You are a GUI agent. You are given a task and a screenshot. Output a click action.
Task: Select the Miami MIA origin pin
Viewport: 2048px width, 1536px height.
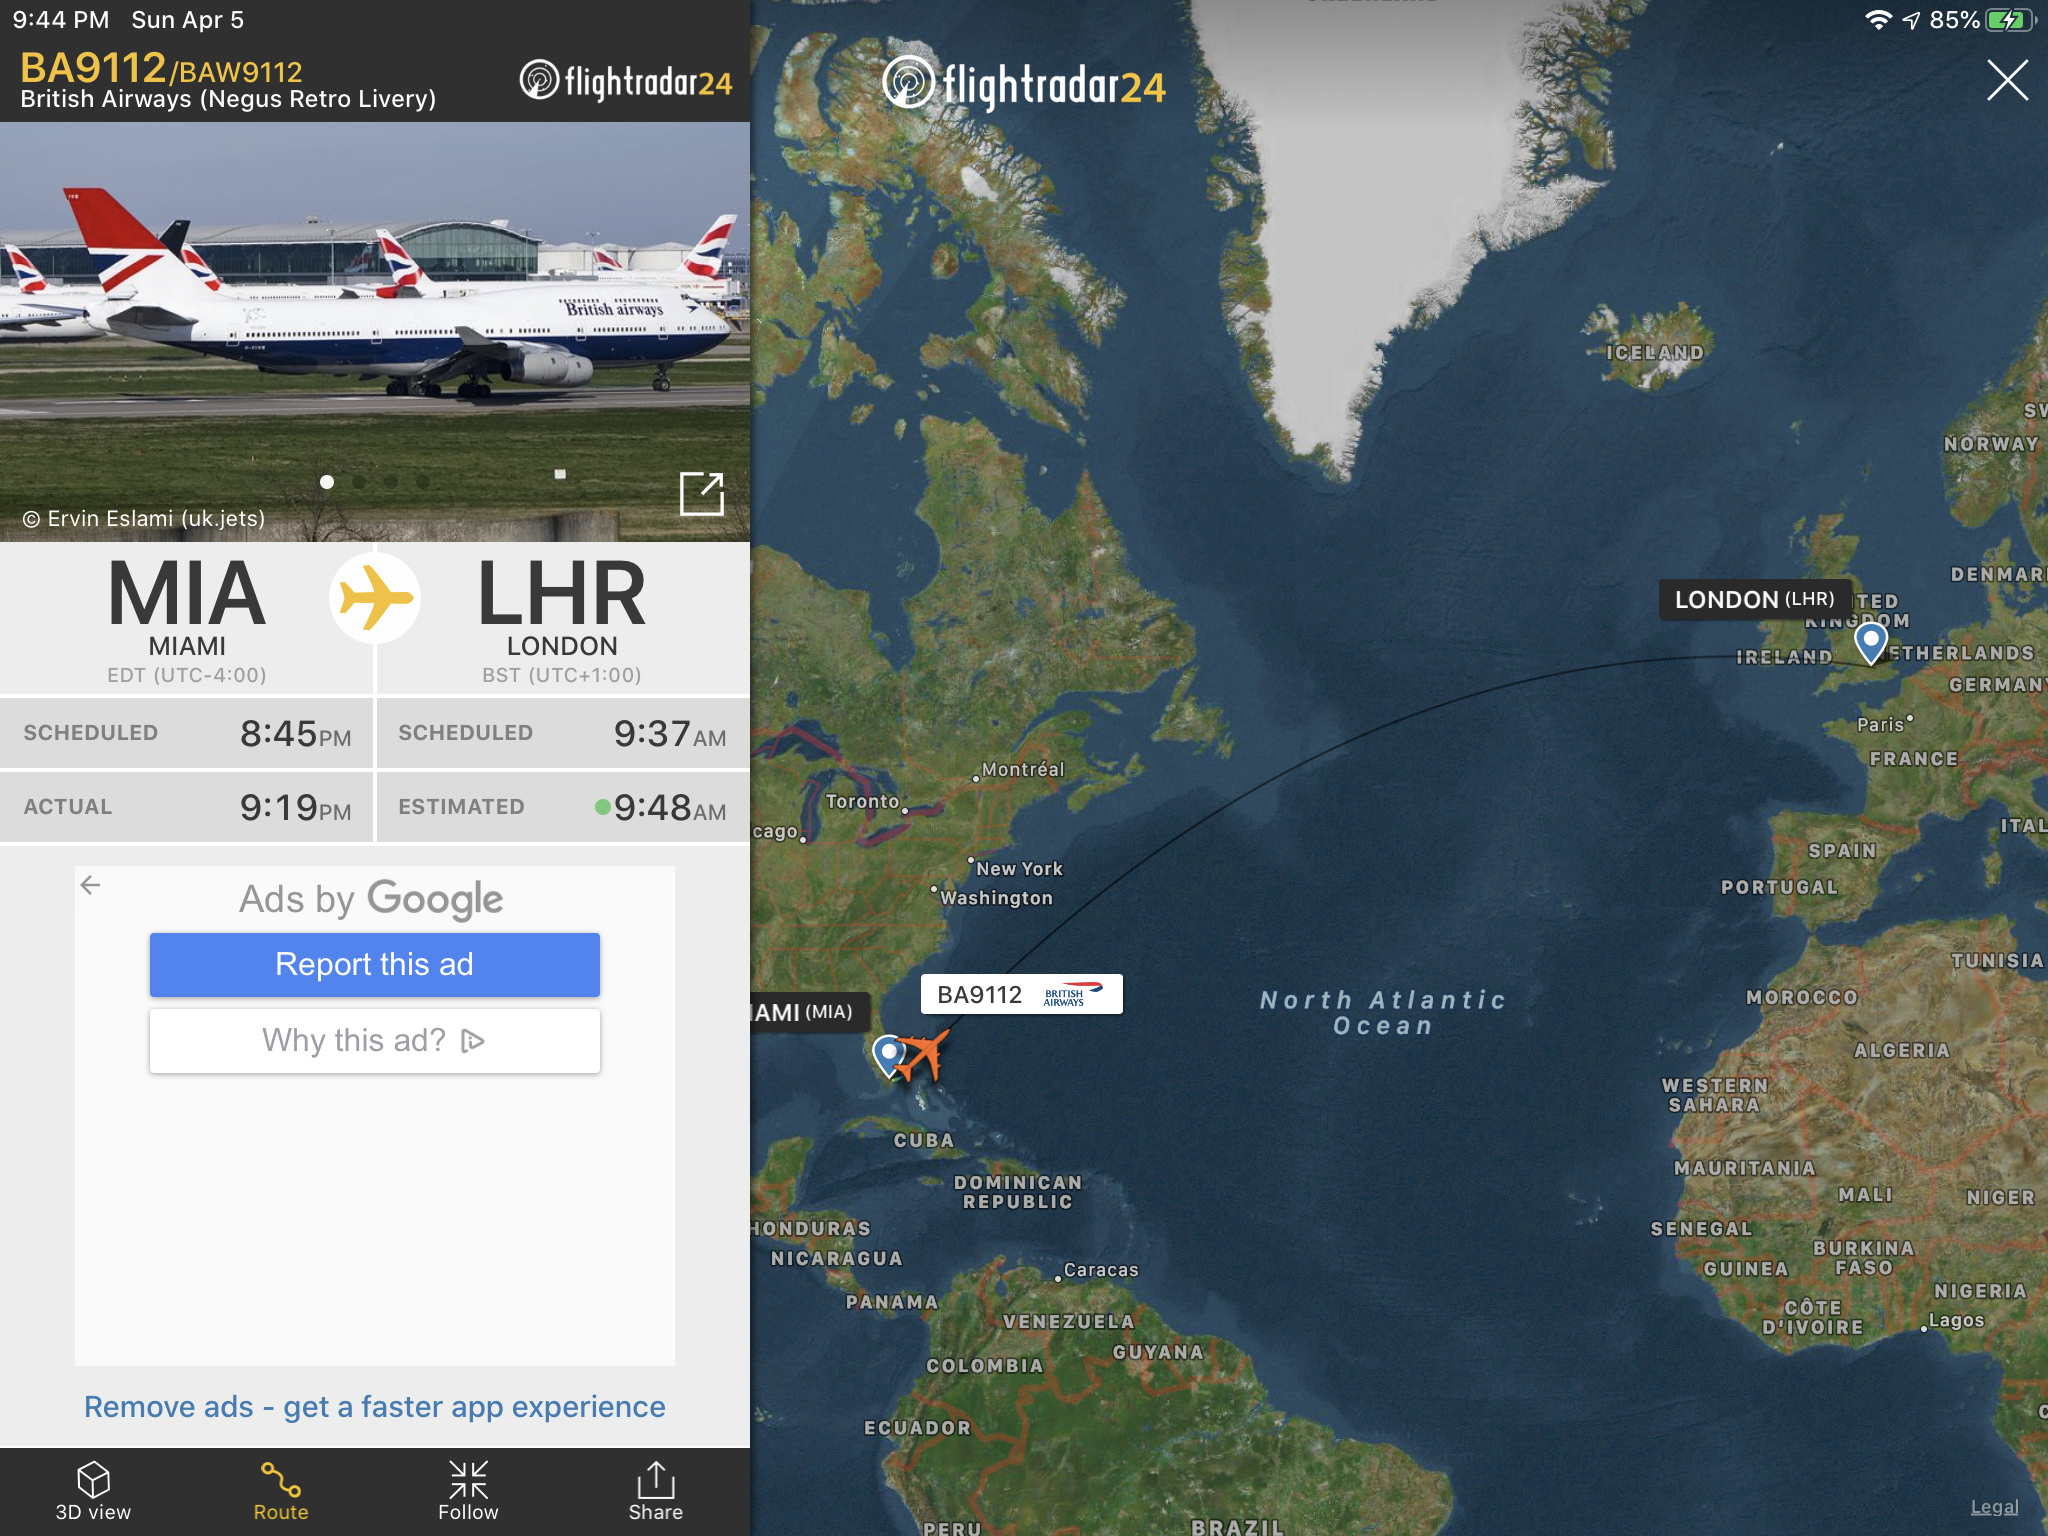887,1056
